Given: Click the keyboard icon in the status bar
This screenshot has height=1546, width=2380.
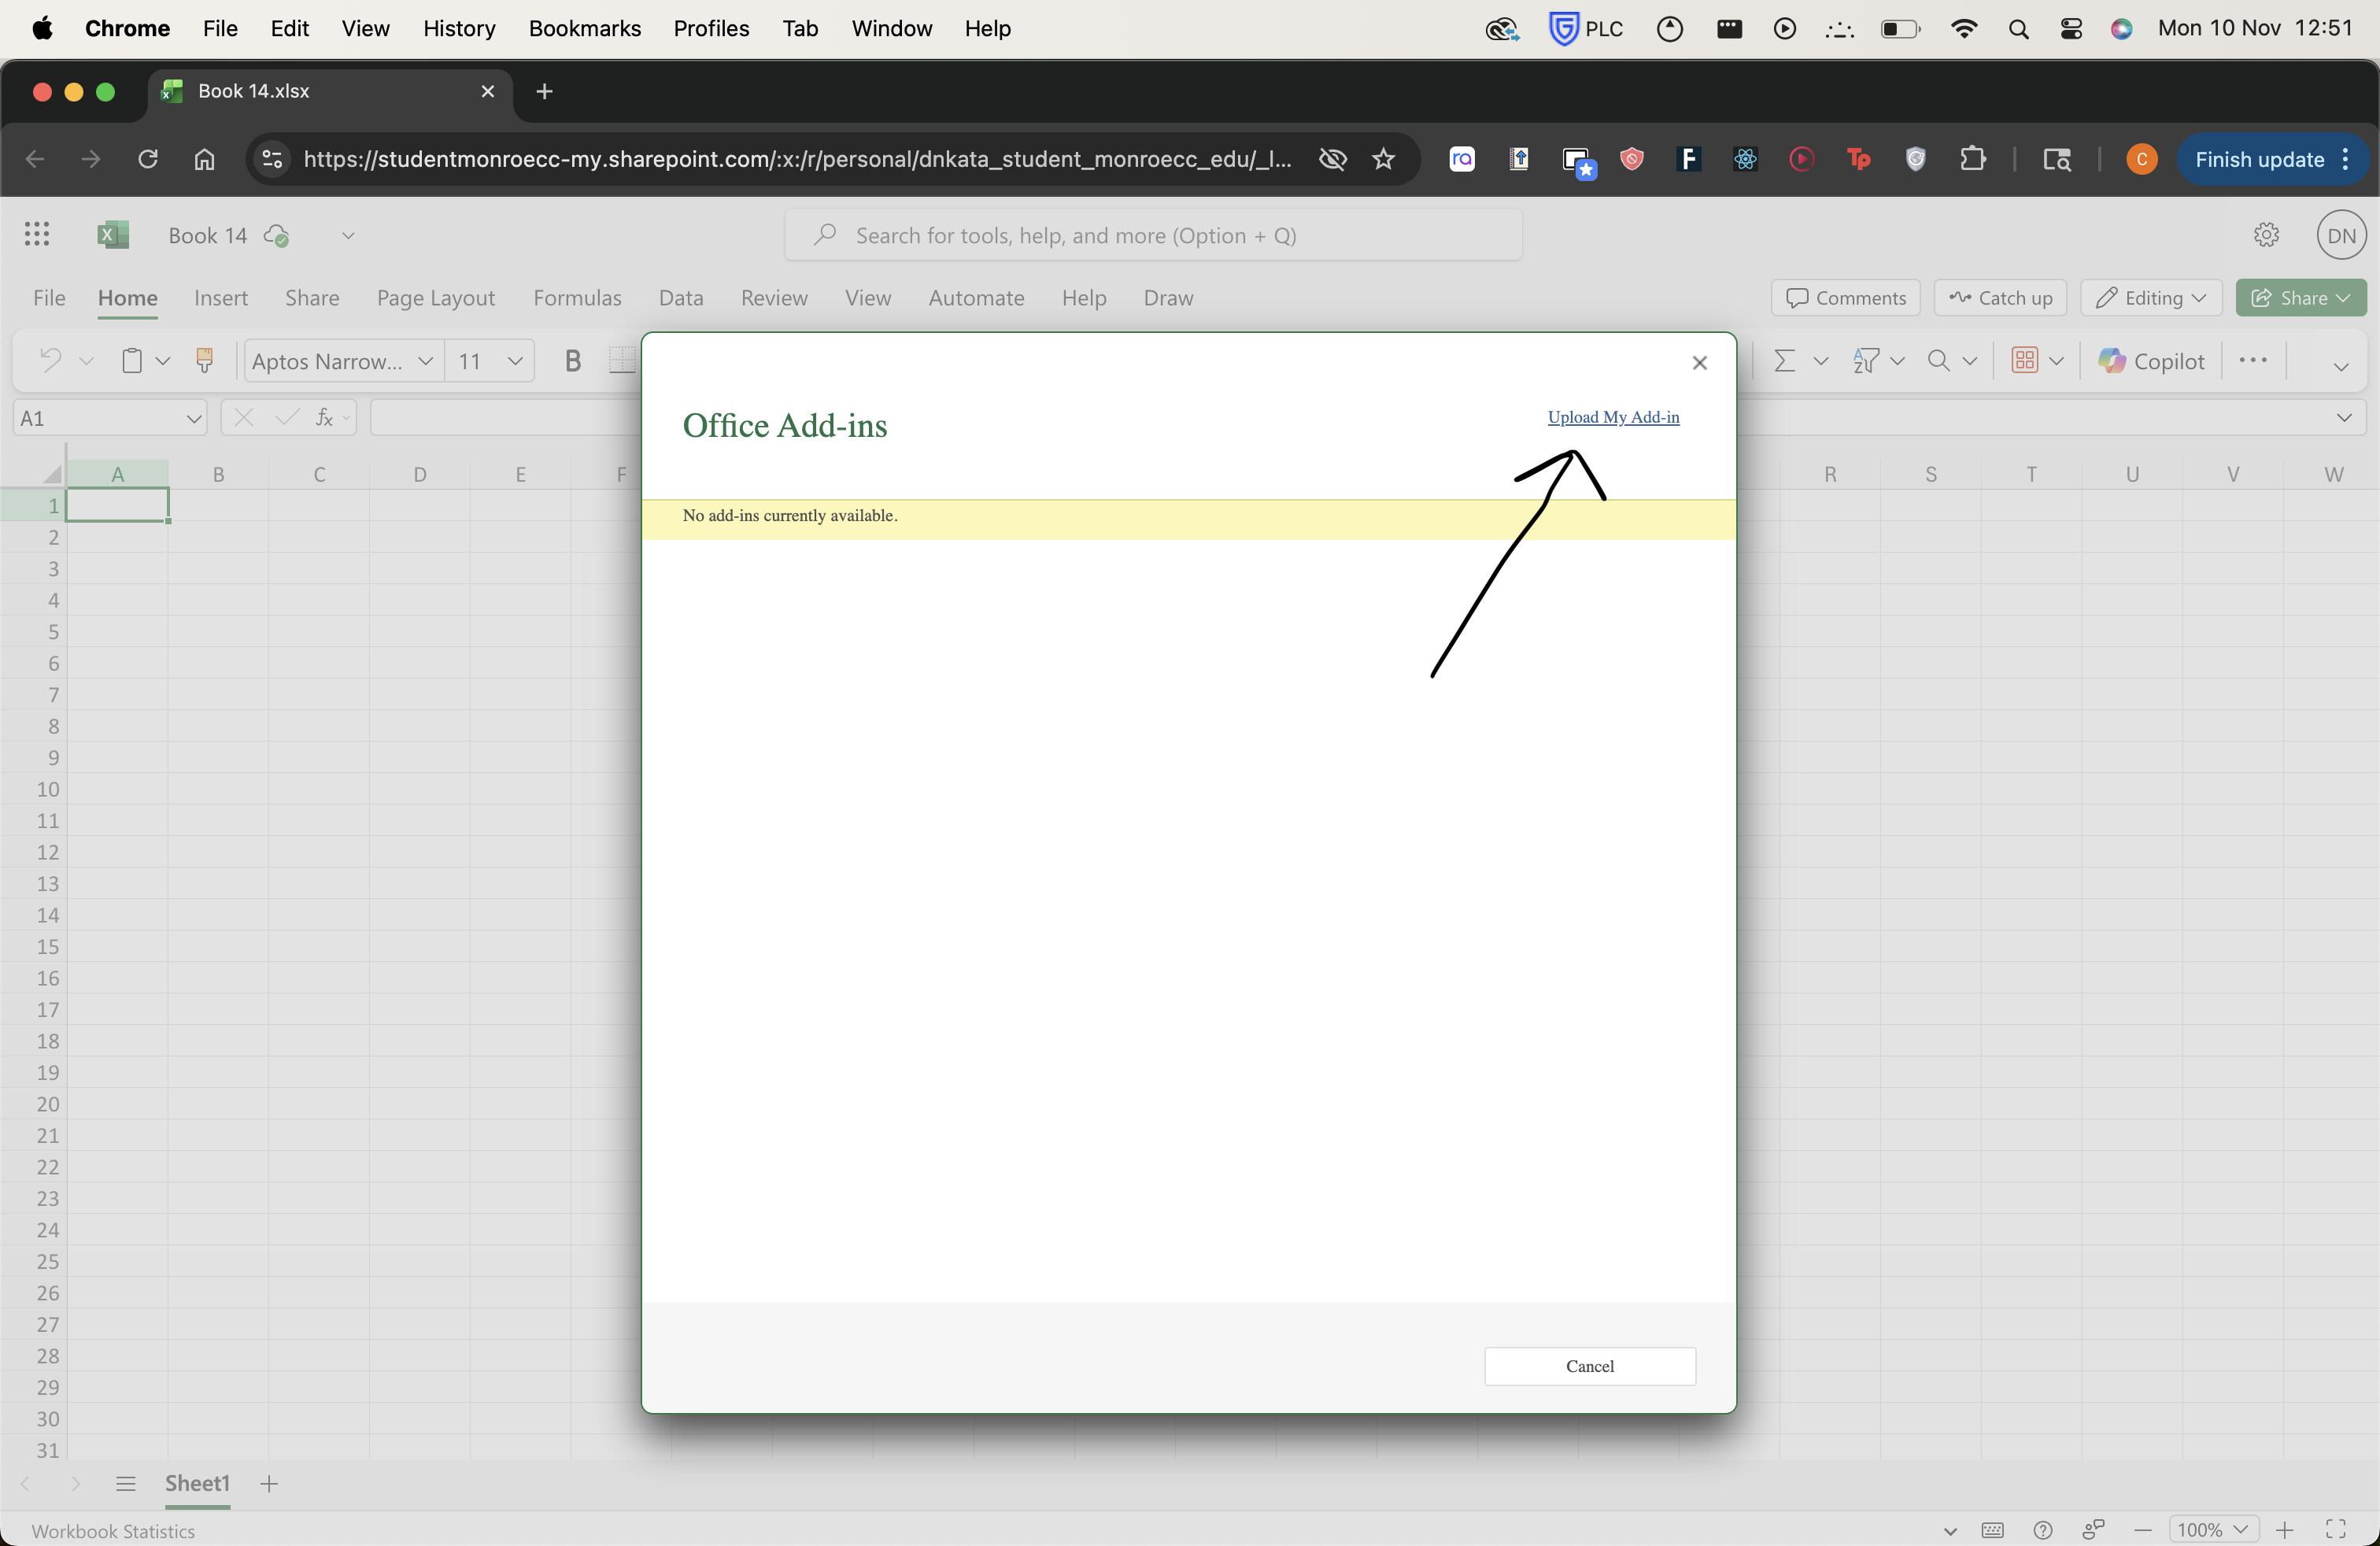Looking at the screenshot, I should pyautogui.click(x=1993, y=1530).
